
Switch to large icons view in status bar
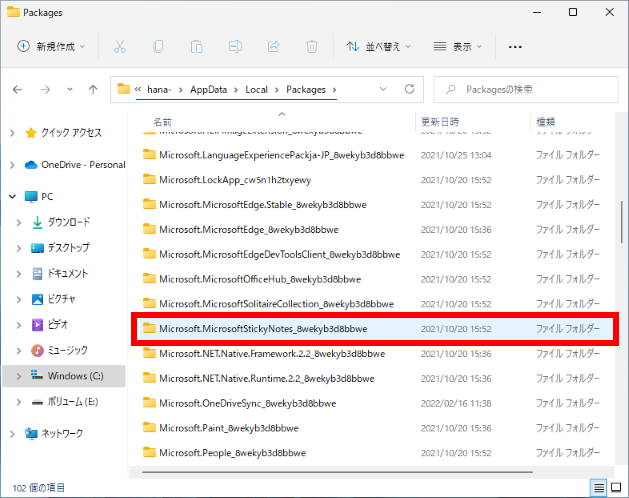[x=616, y=488]
